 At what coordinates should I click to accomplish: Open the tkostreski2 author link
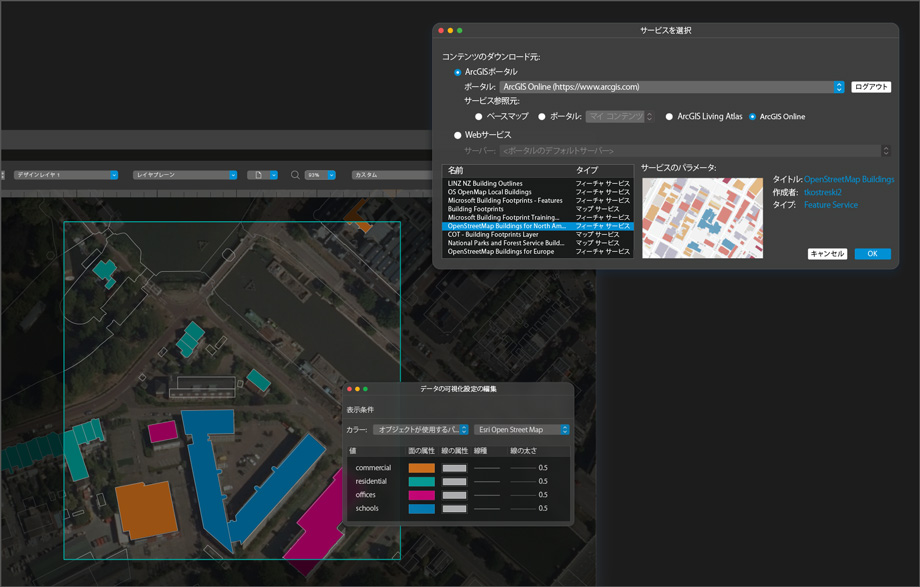pyautogui.click(x=823, y=192)
